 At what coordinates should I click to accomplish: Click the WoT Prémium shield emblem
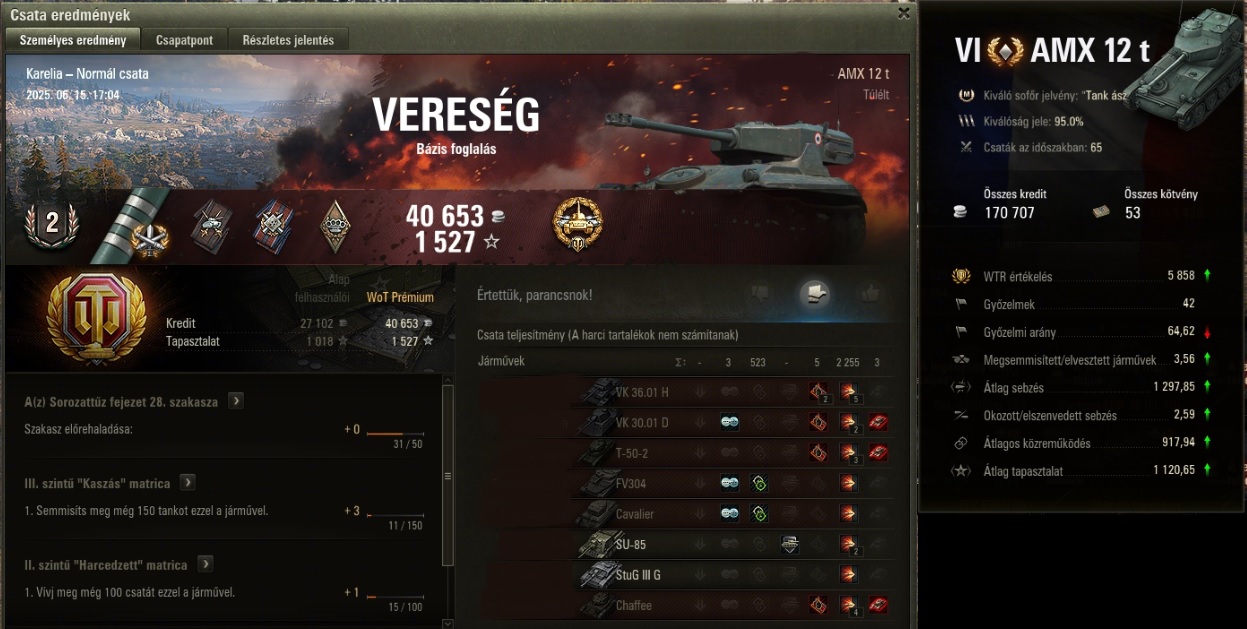click(97, 320)
